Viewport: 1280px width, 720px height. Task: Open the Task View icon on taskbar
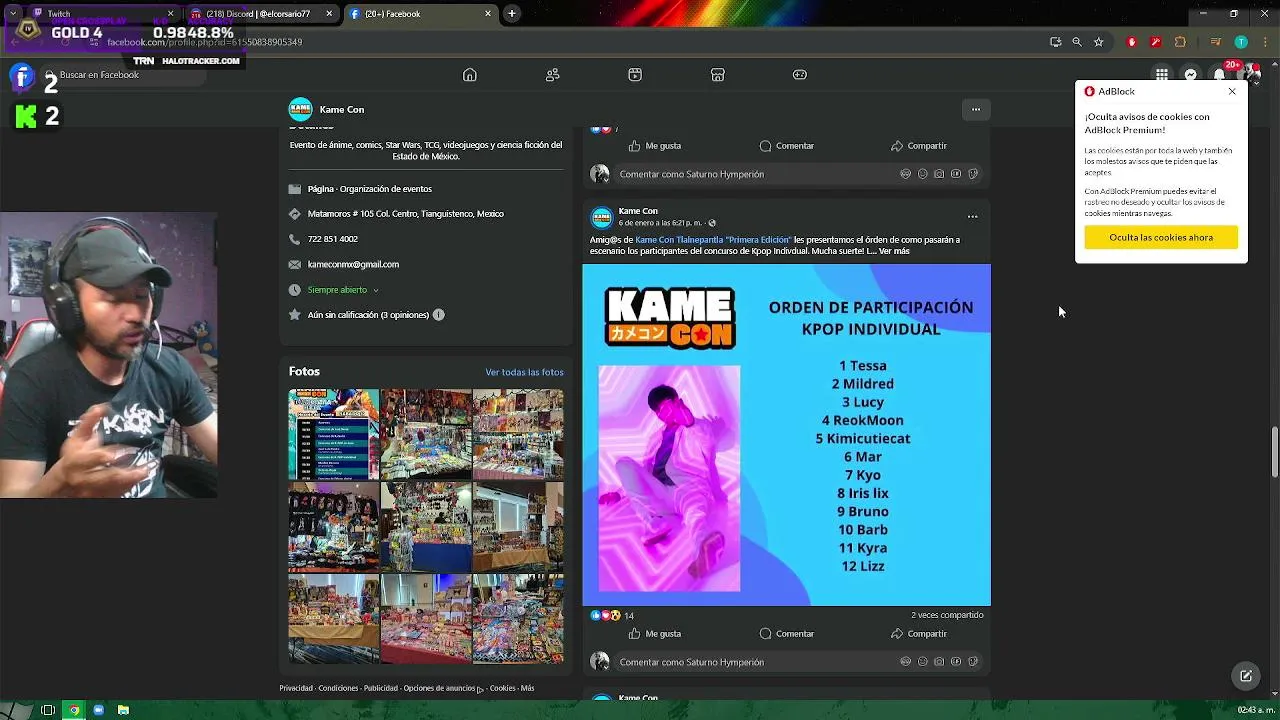(47, 710)
